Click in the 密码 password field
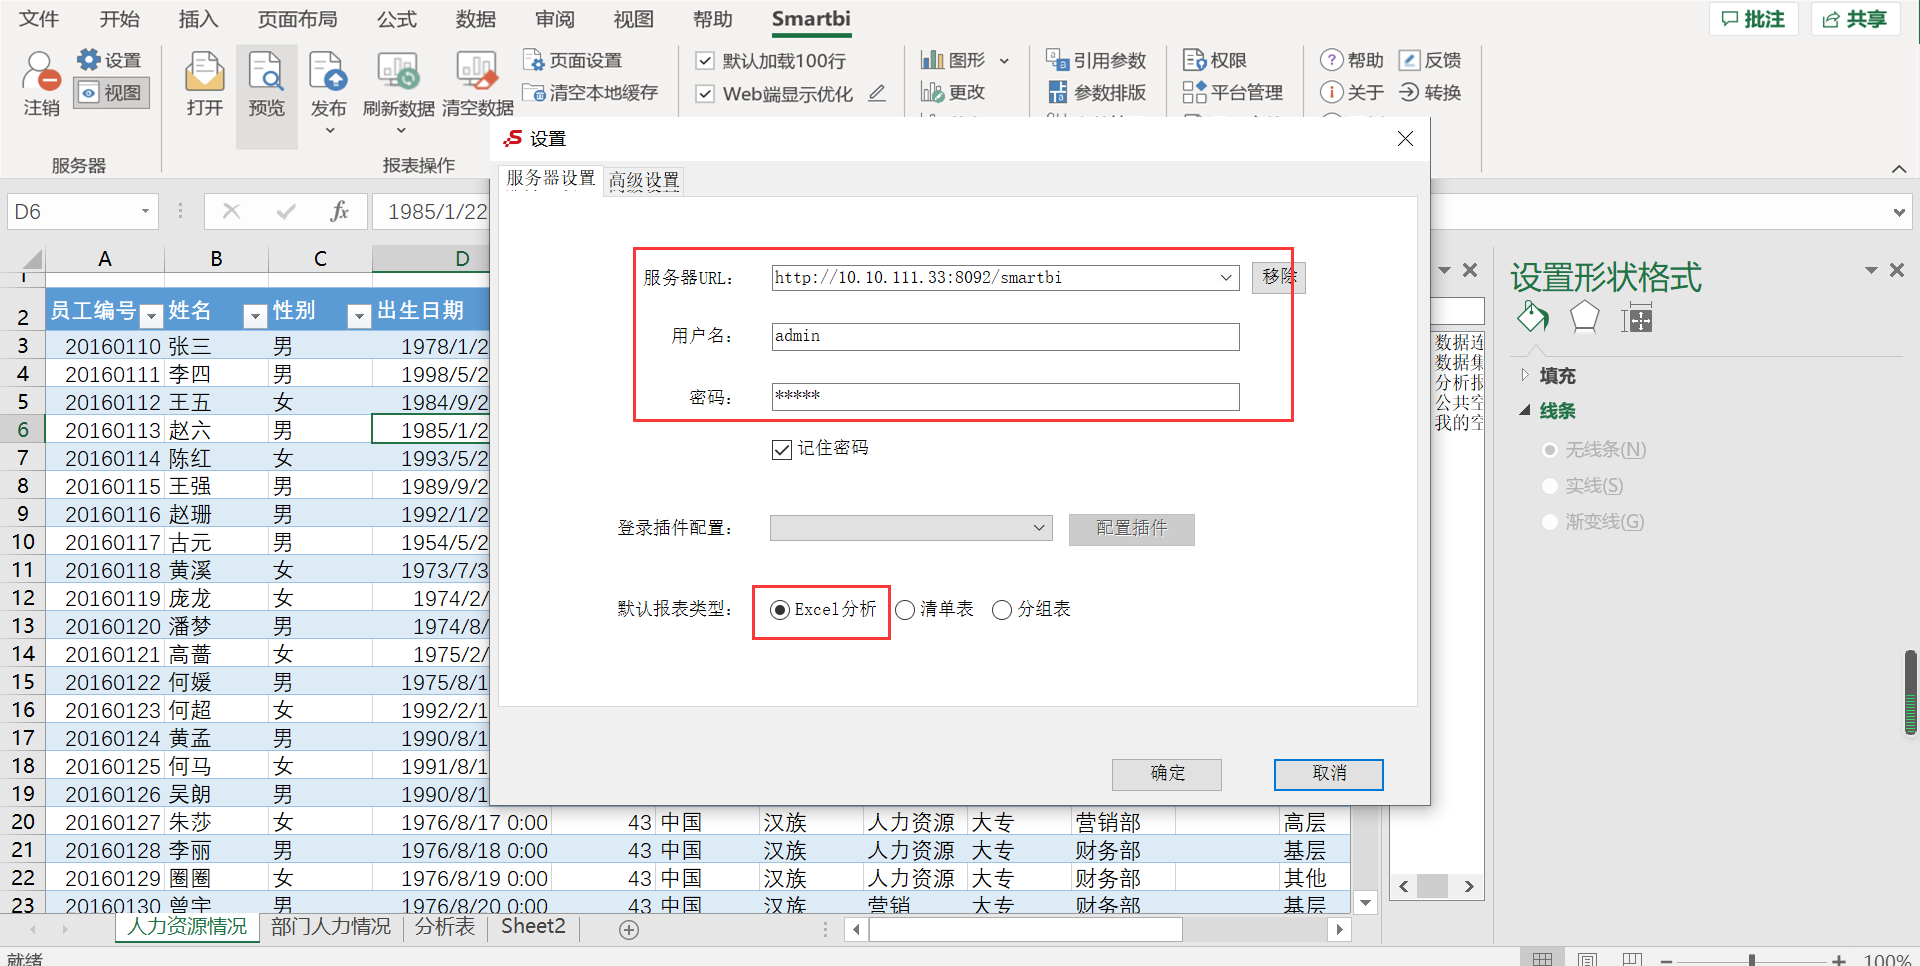The image size is (1920, 966). (x=1005, y=397)
